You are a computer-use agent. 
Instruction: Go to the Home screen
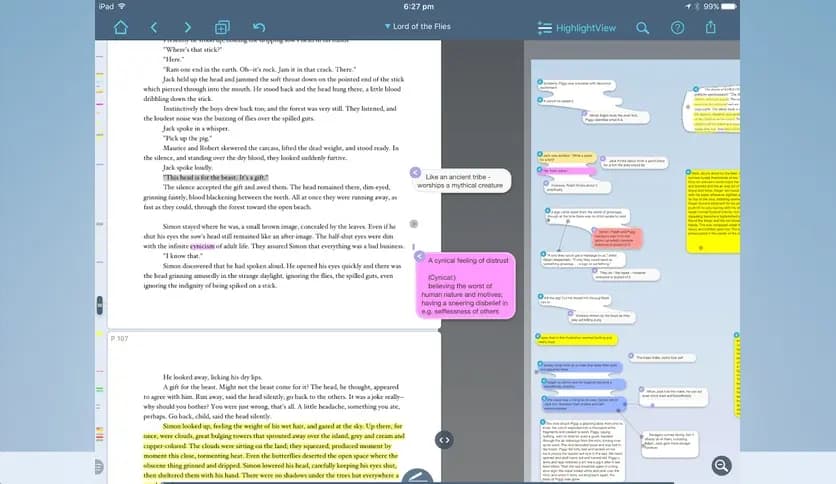(x=121, y=27)
